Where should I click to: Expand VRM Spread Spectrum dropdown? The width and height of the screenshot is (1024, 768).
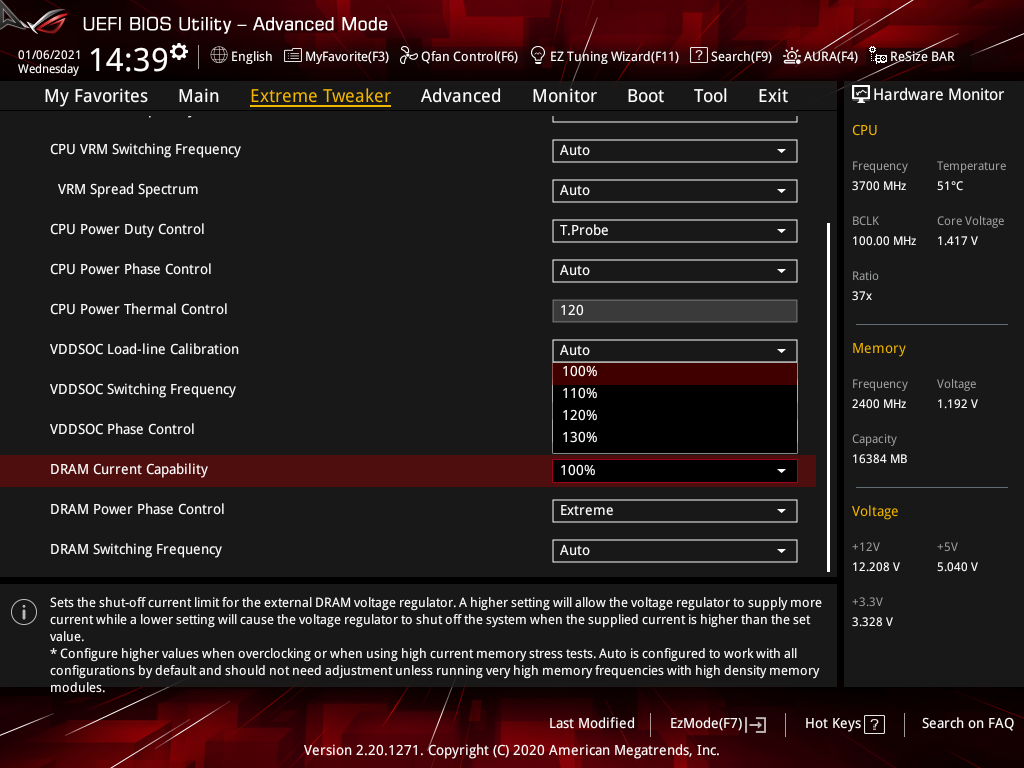pyautogui.click(x=675, y=191)
